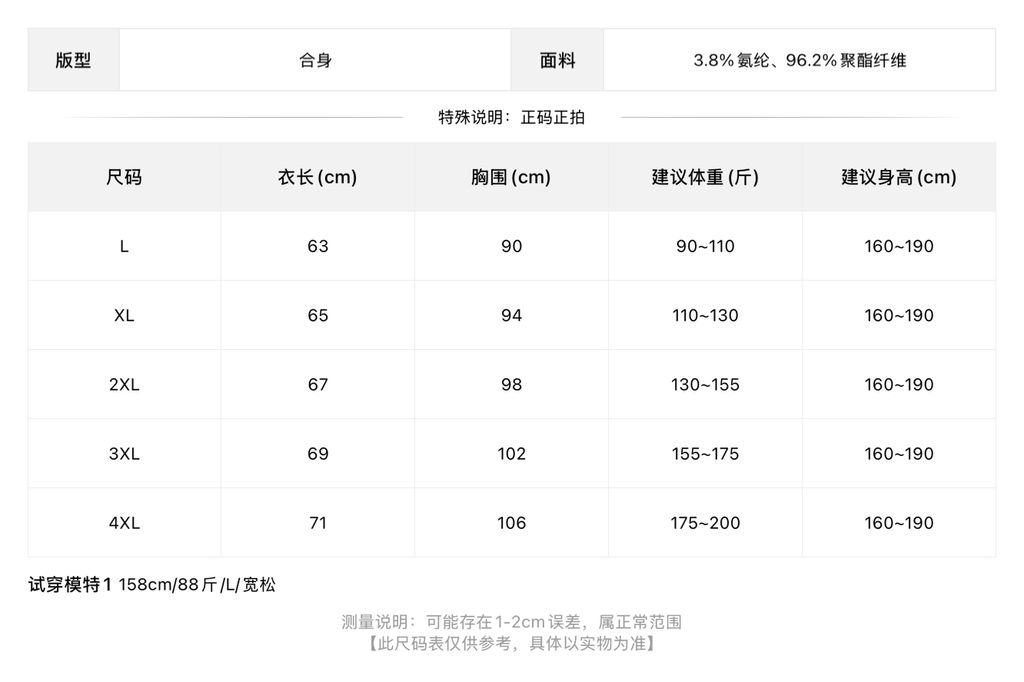Select the model stats 158cm/88斤/L/宽松
1024x682 pixels.
[x=197, y=585]
